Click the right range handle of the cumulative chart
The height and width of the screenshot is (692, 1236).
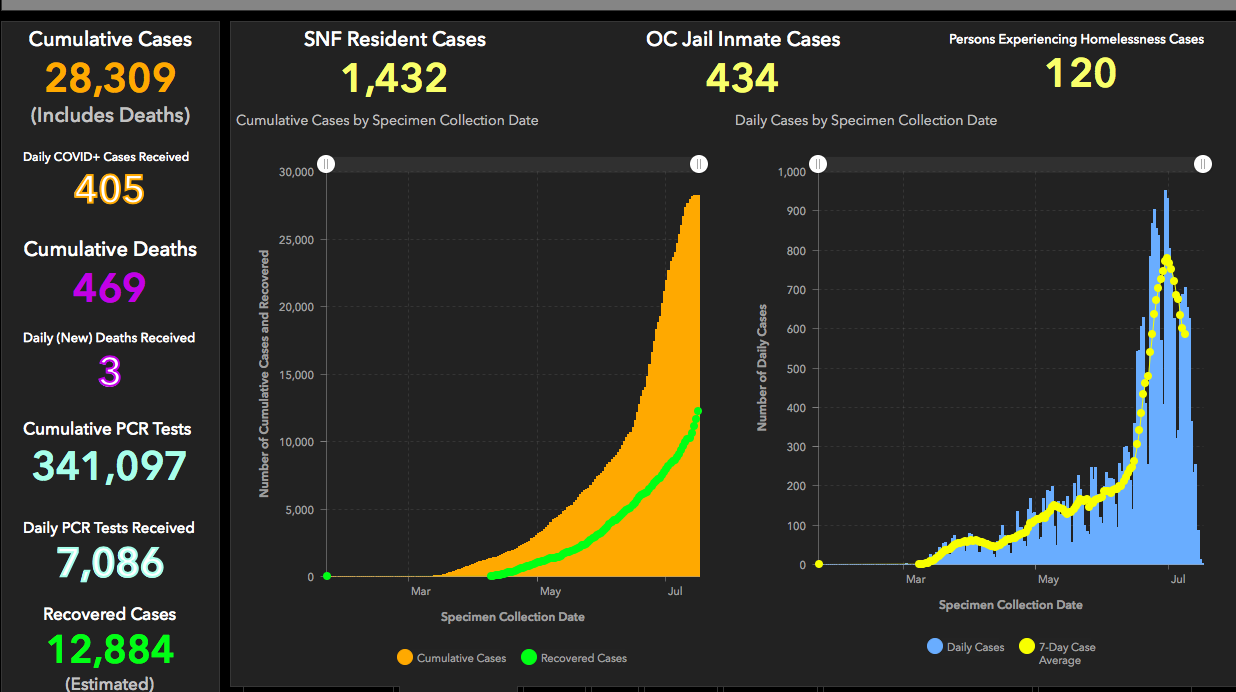point(698,164)
